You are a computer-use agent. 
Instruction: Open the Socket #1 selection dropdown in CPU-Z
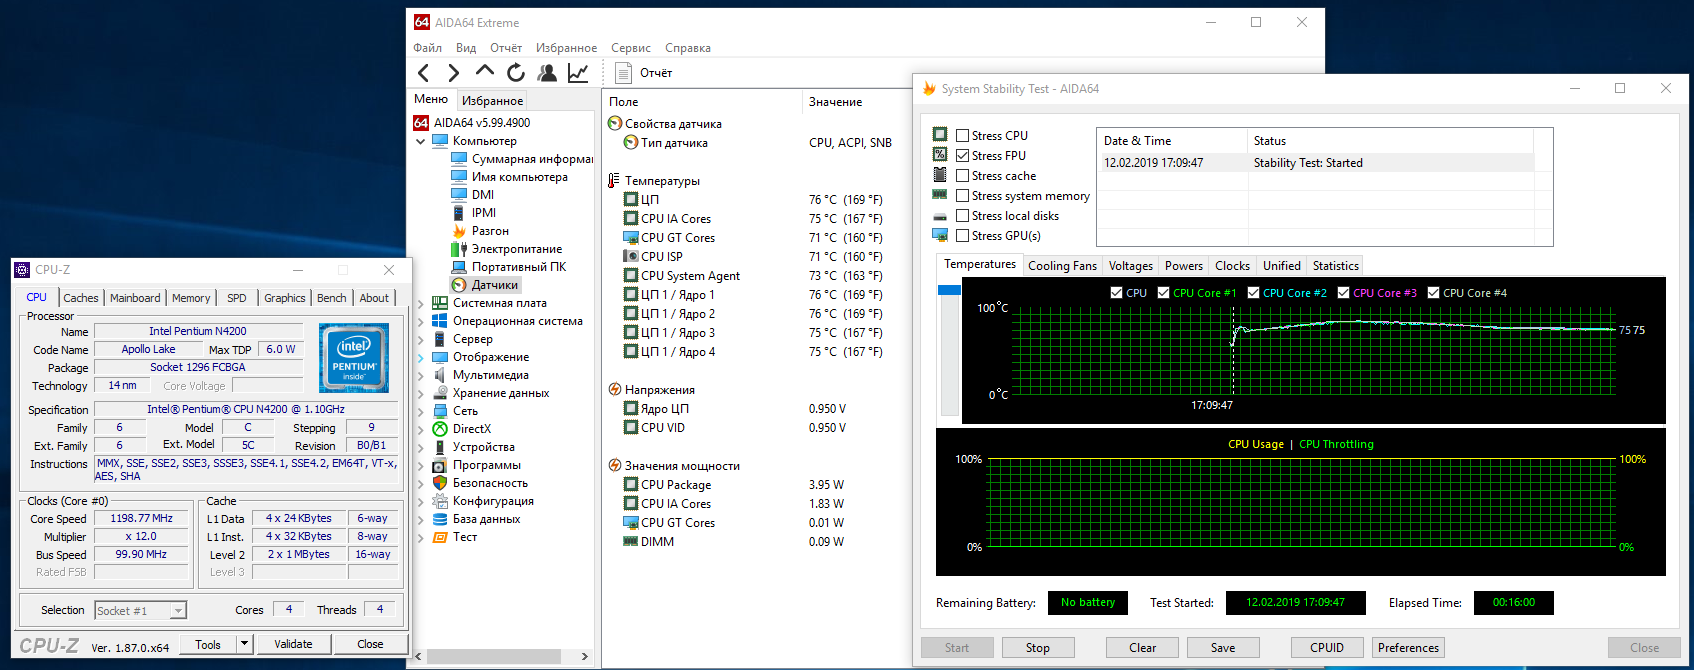(x=178, y=611)
